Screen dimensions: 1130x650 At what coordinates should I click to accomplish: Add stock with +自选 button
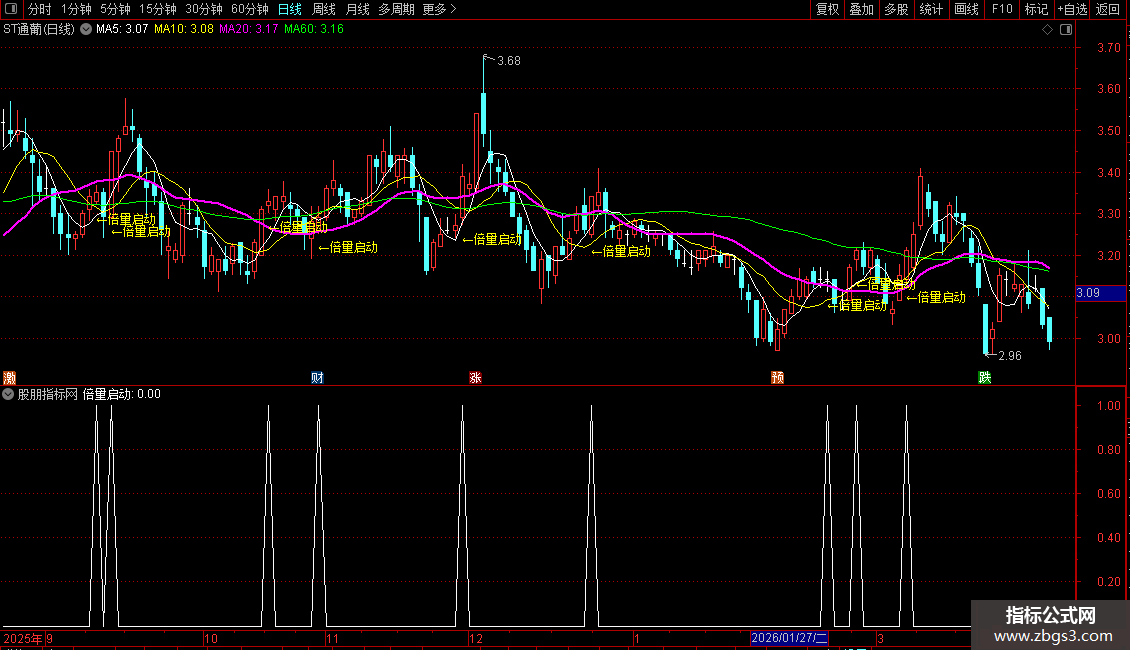[1072, 9]
